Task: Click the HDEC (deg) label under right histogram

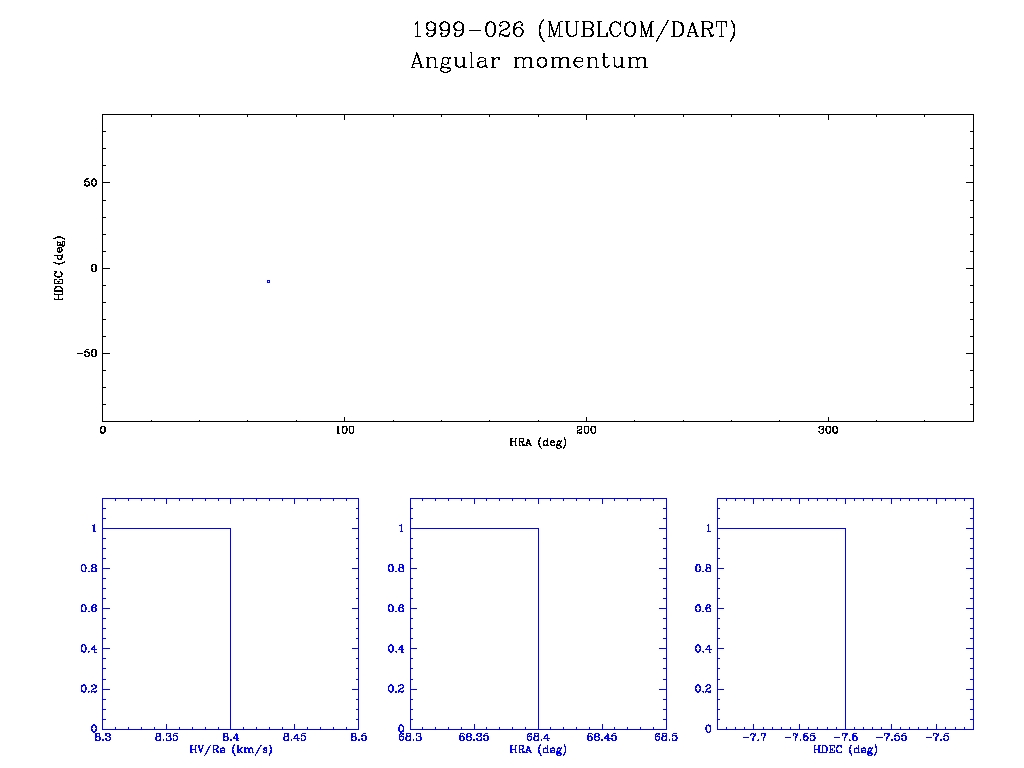Action: [x=845, y=749]
